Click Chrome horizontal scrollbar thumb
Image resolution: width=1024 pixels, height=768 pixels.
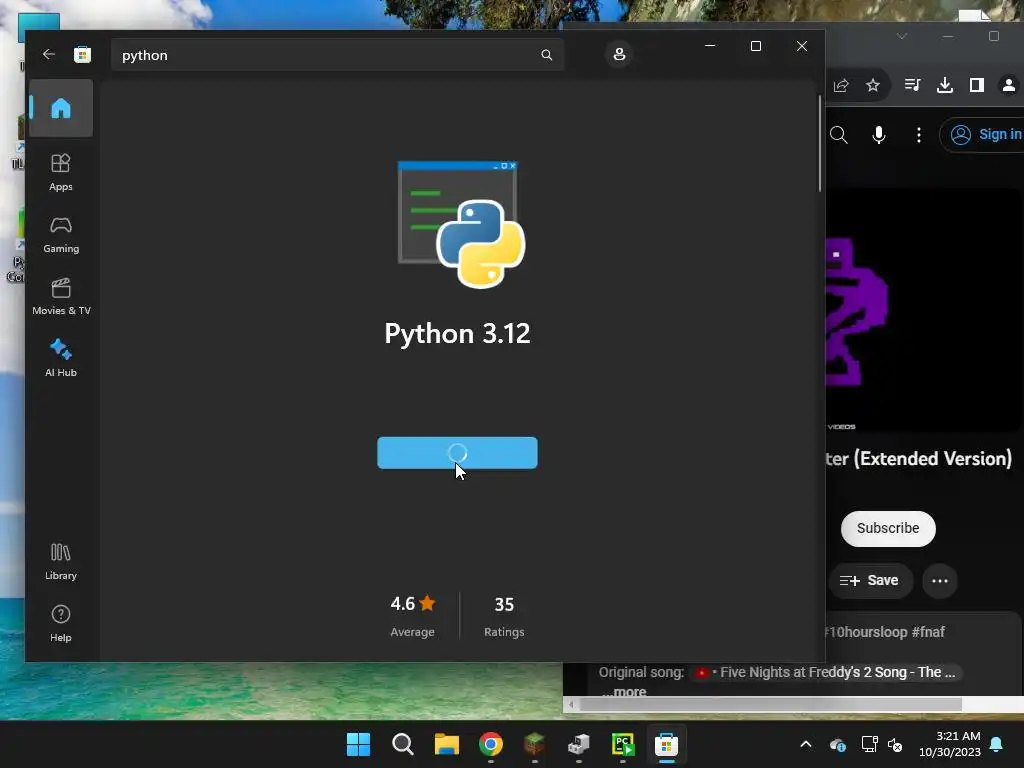tap(771, 704)
